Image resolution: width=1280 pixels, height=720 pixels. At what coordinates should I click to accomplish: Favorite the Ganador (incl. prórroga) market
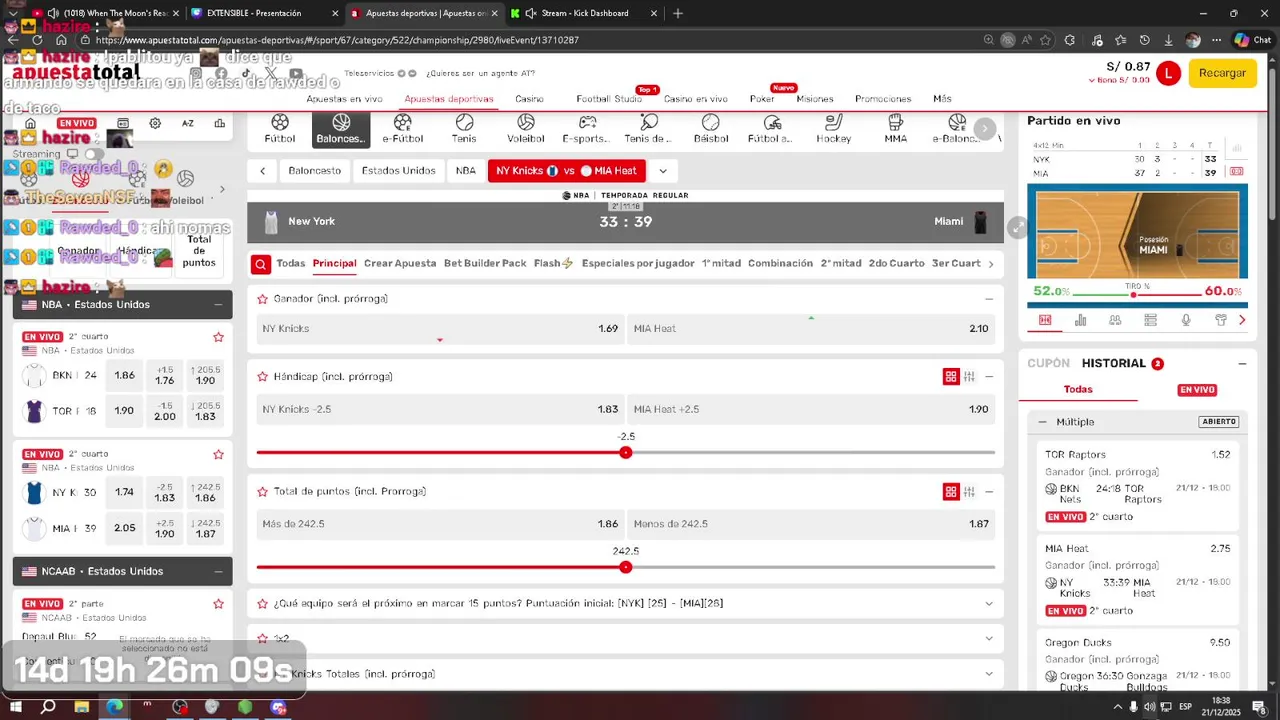pos(263,299)
